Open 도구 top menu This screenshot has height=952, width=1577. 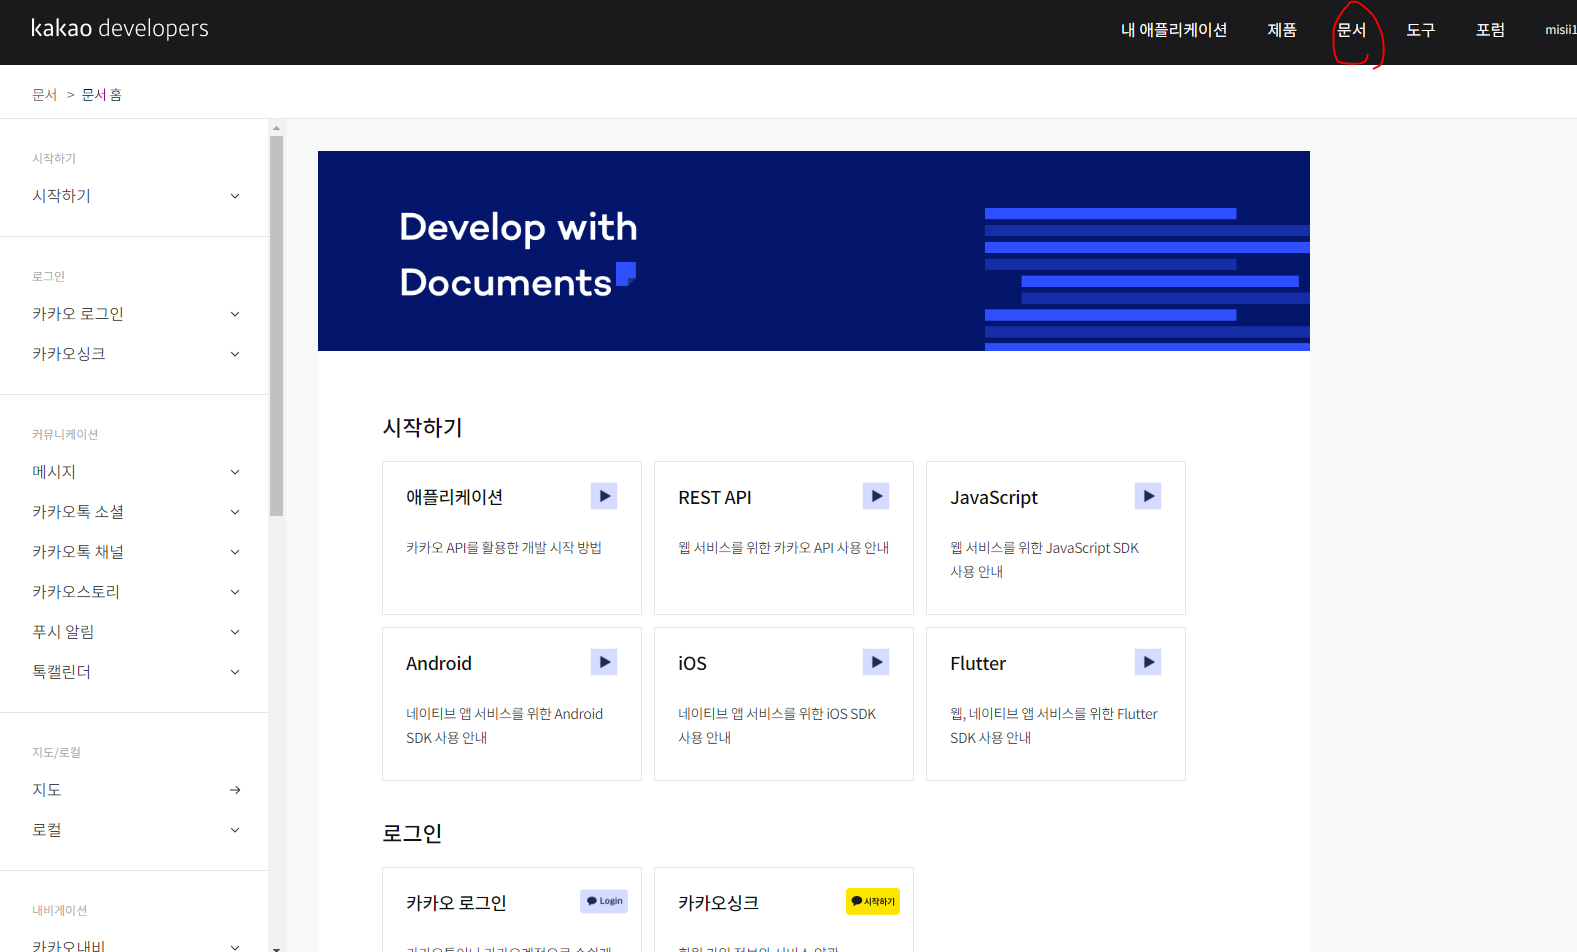(x=1421, y=30)
